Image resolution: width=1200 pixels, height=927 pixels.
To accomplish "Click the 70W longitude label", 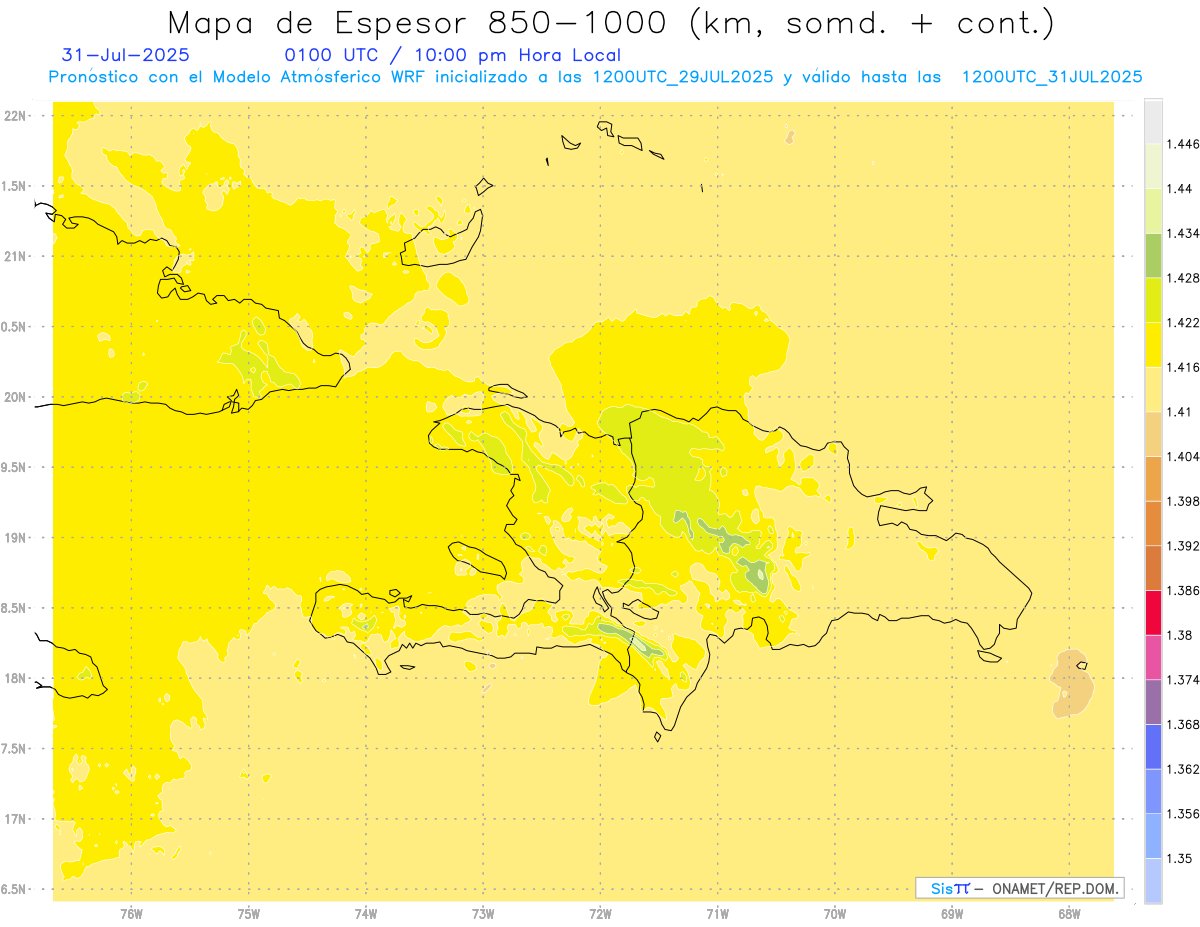I will click(x=835, y=913).
